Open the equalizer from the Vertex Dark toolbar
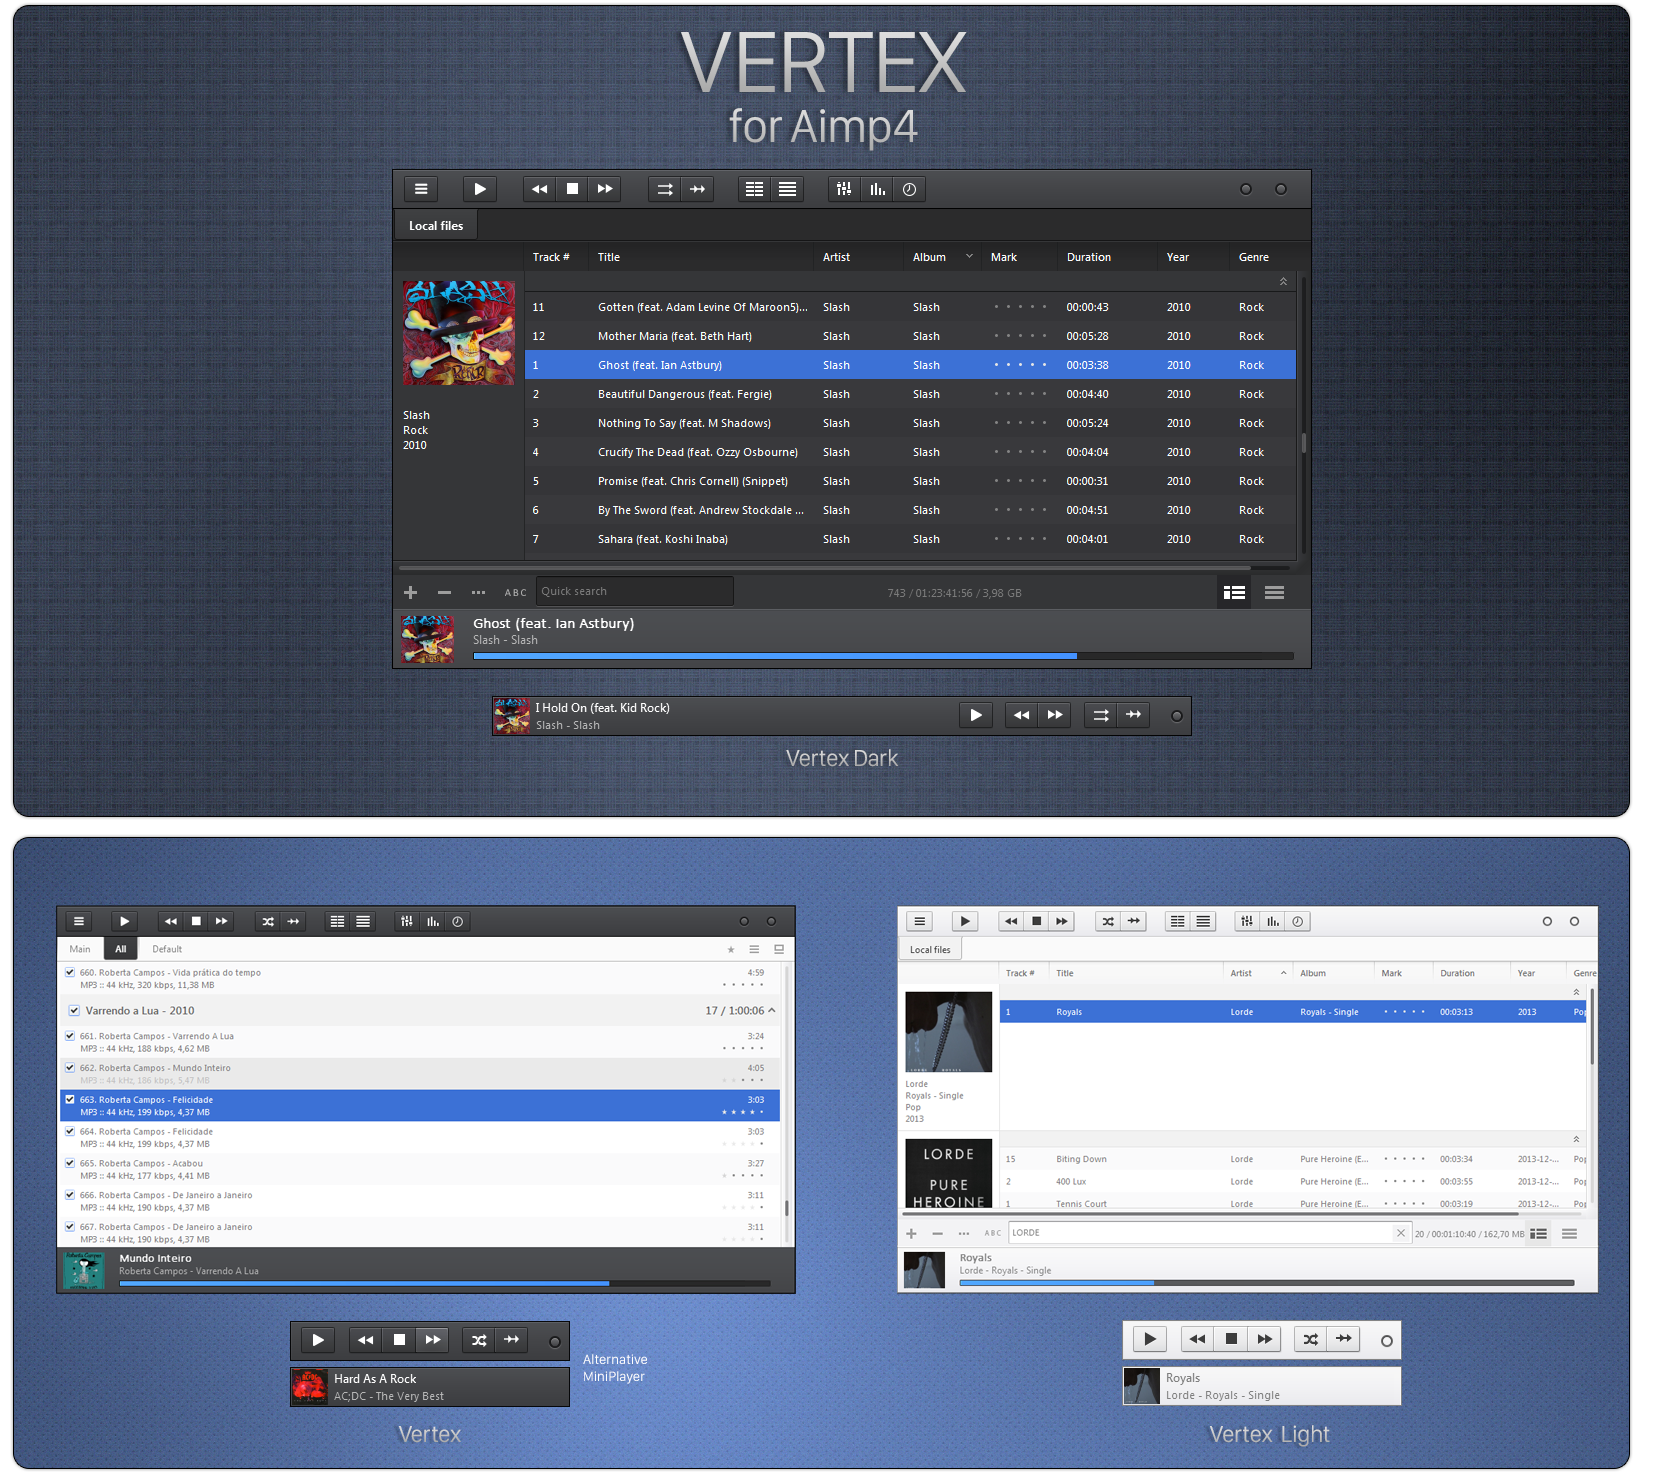The image size is (1653, 1484). pyautogui.click(x=845, y=189)
